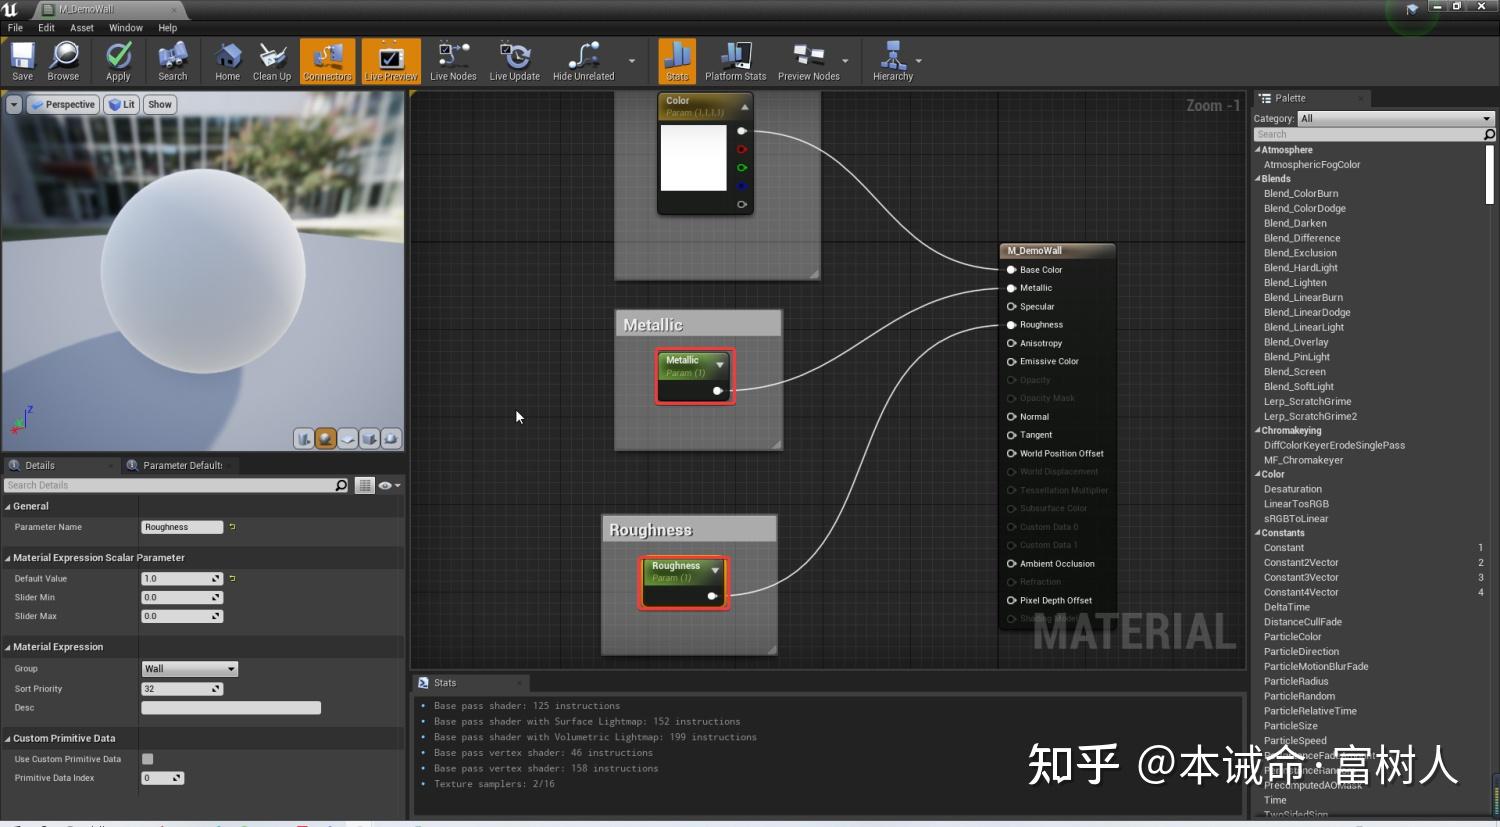The width and height of the screenshot is (1500, 827).
Task: Switch to the Parameter Defaults tab
Action: click(180, 465)
